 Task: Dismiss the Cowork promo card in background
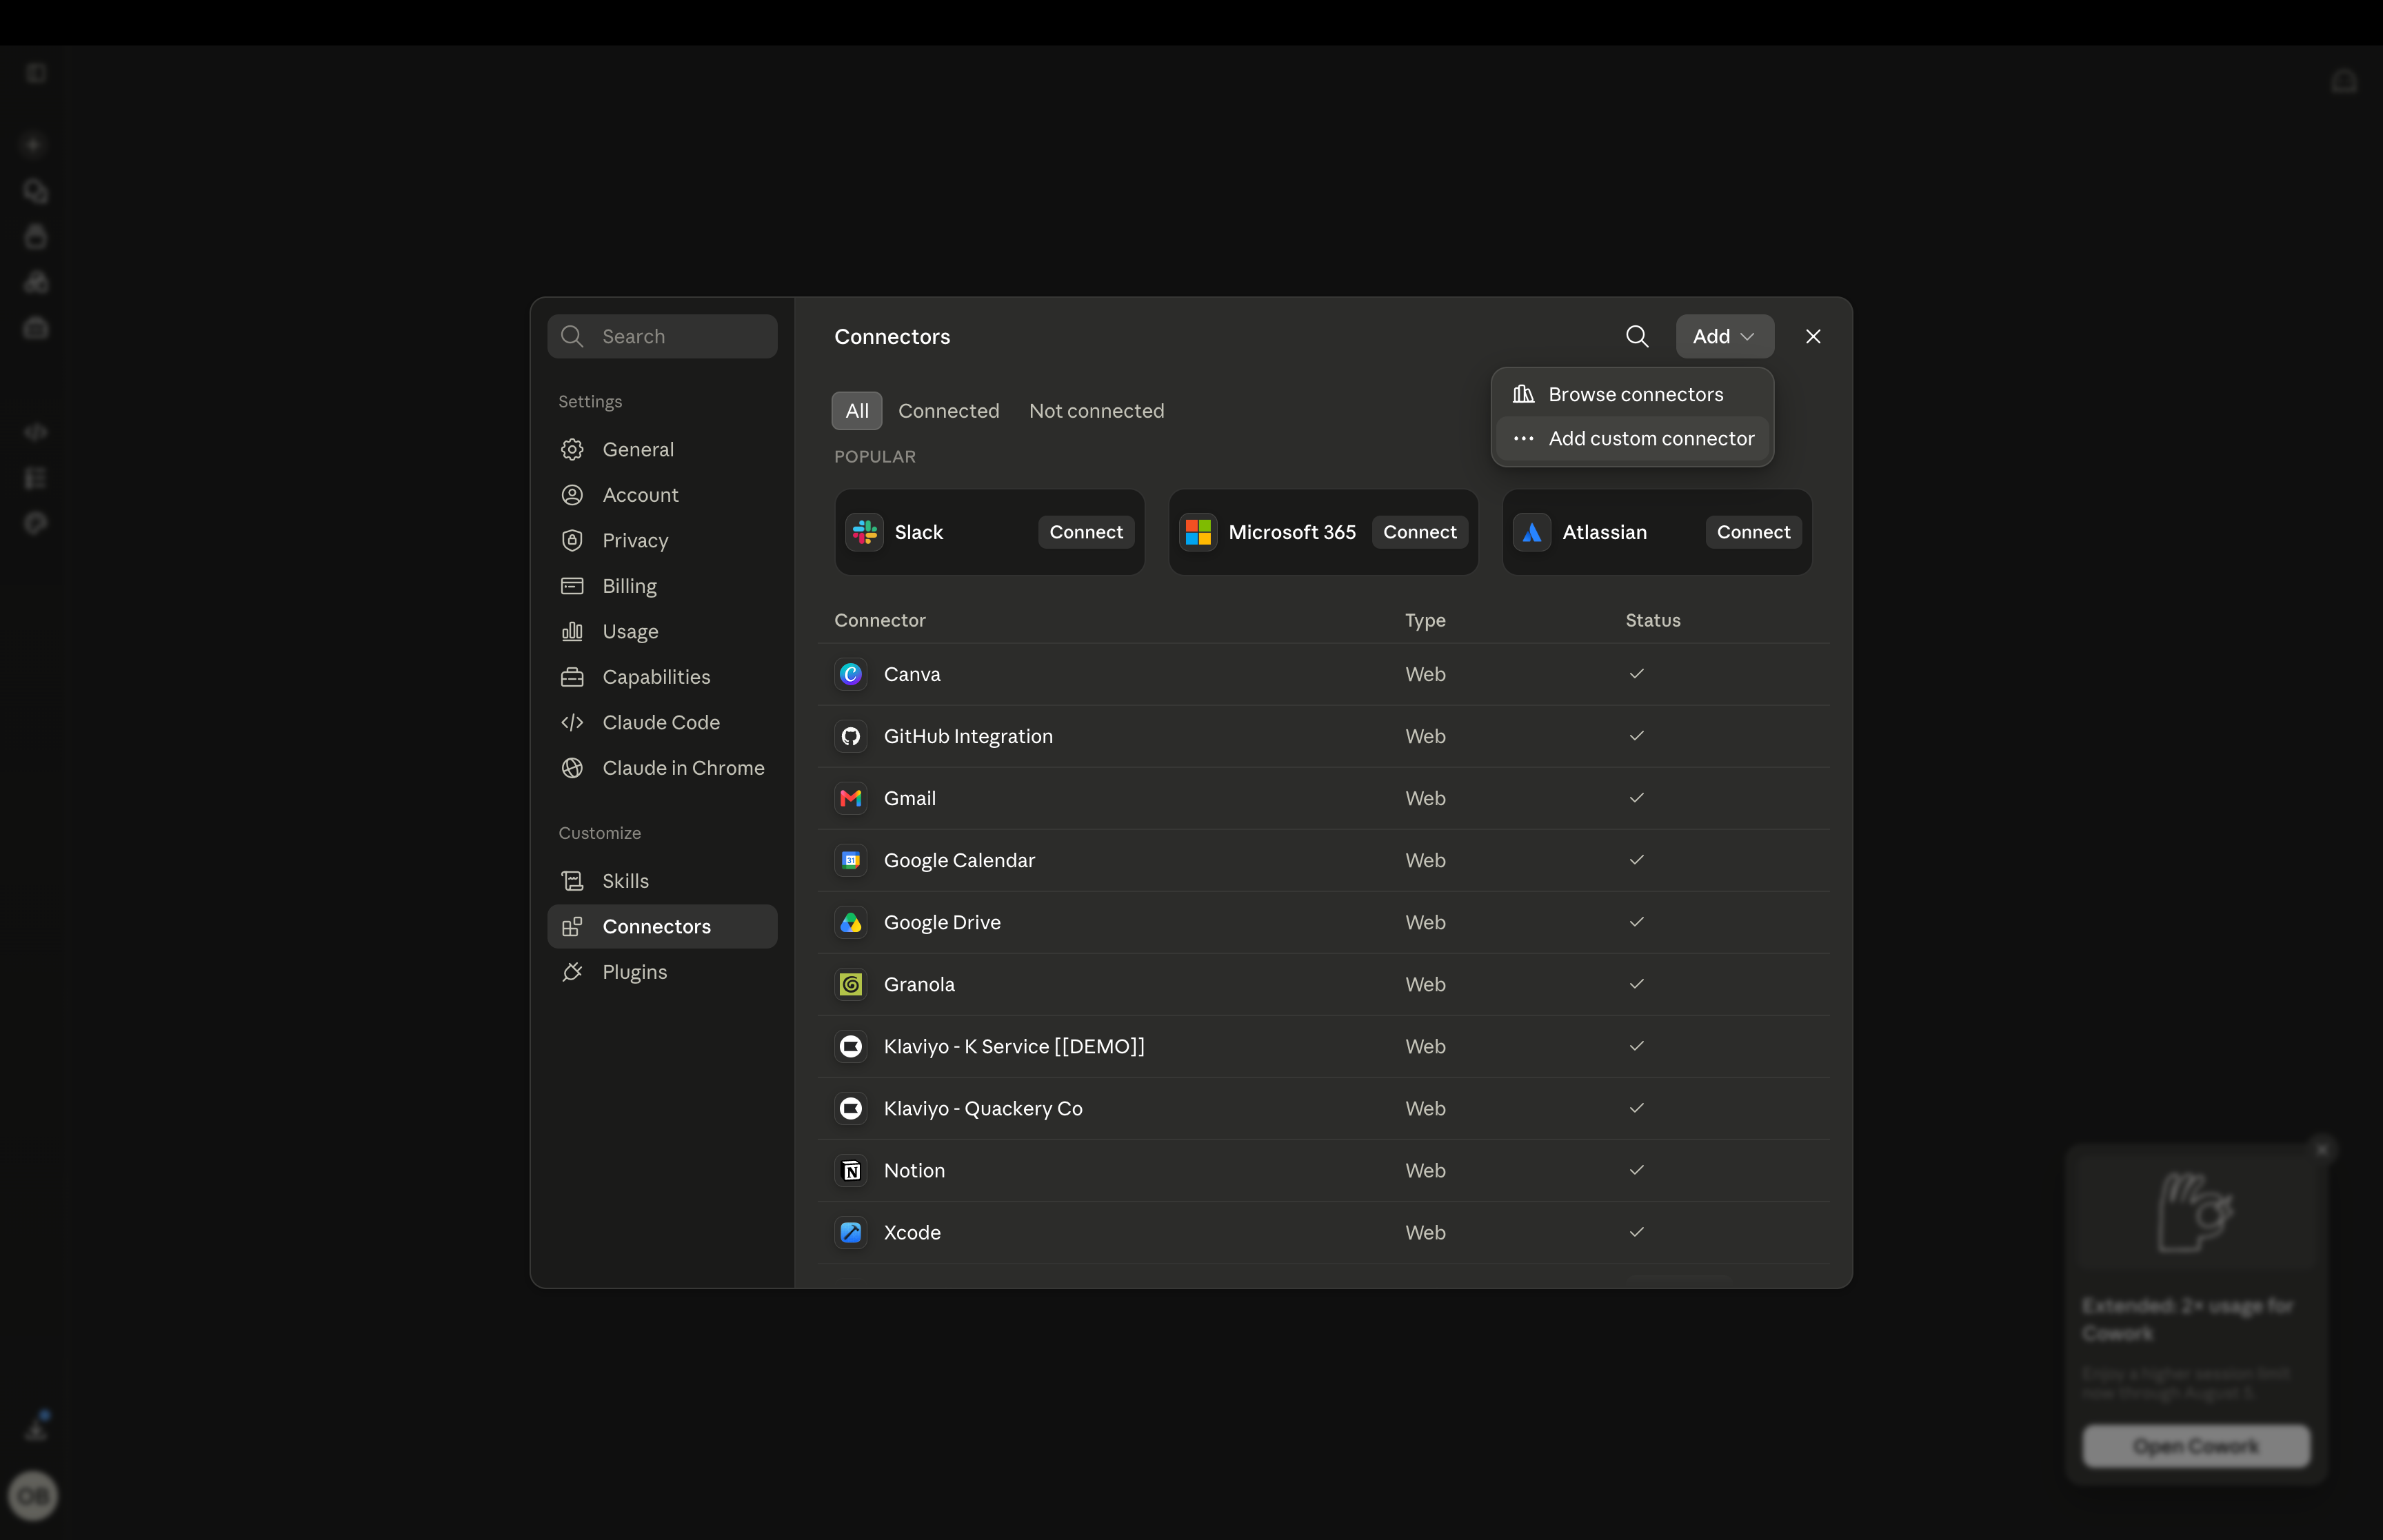(2323, 1150)
